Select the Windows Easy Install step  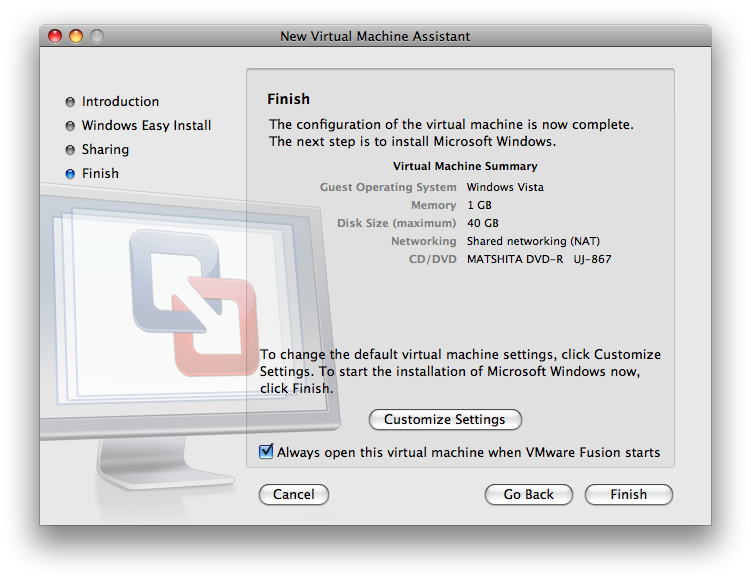click(146, 125)
